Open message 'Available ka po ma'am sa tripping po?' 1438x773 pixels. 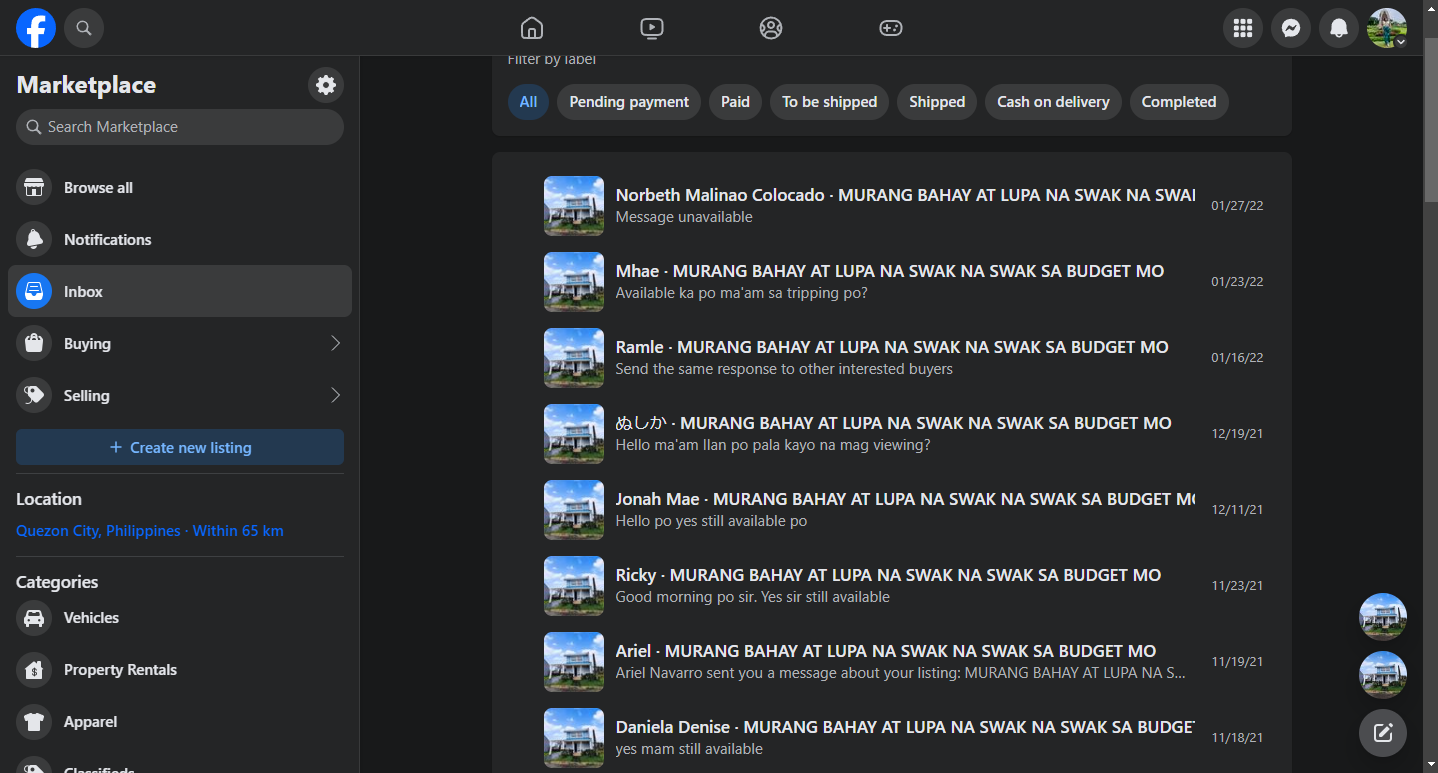click(x=741, y=293)
